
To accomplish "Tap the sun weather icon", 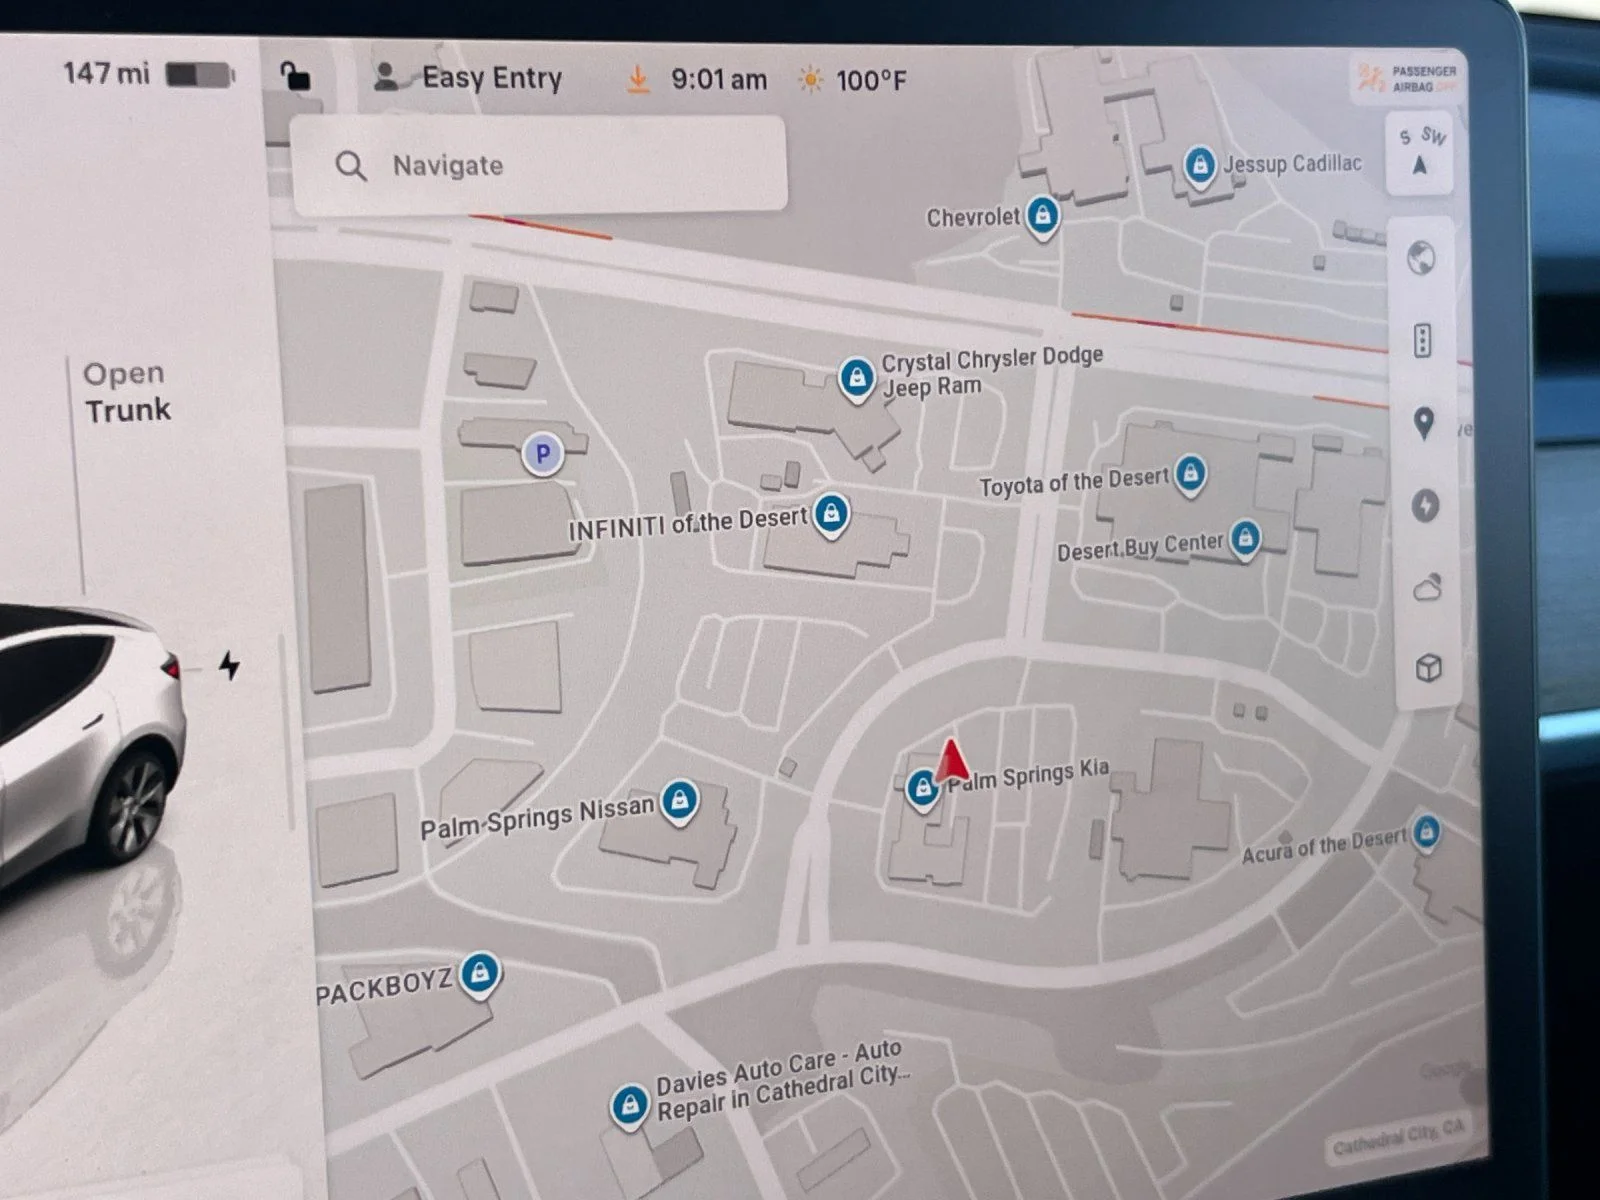I will coord(810,80).
